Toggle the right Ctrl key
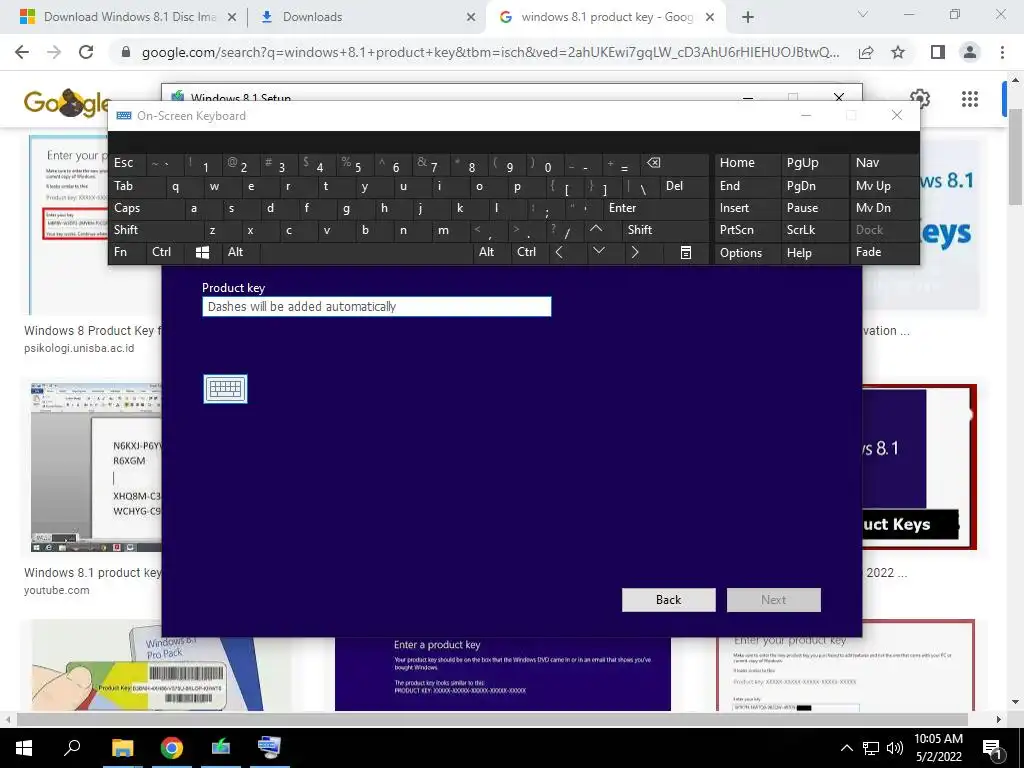1024x768 pixels. pos(530,252)
